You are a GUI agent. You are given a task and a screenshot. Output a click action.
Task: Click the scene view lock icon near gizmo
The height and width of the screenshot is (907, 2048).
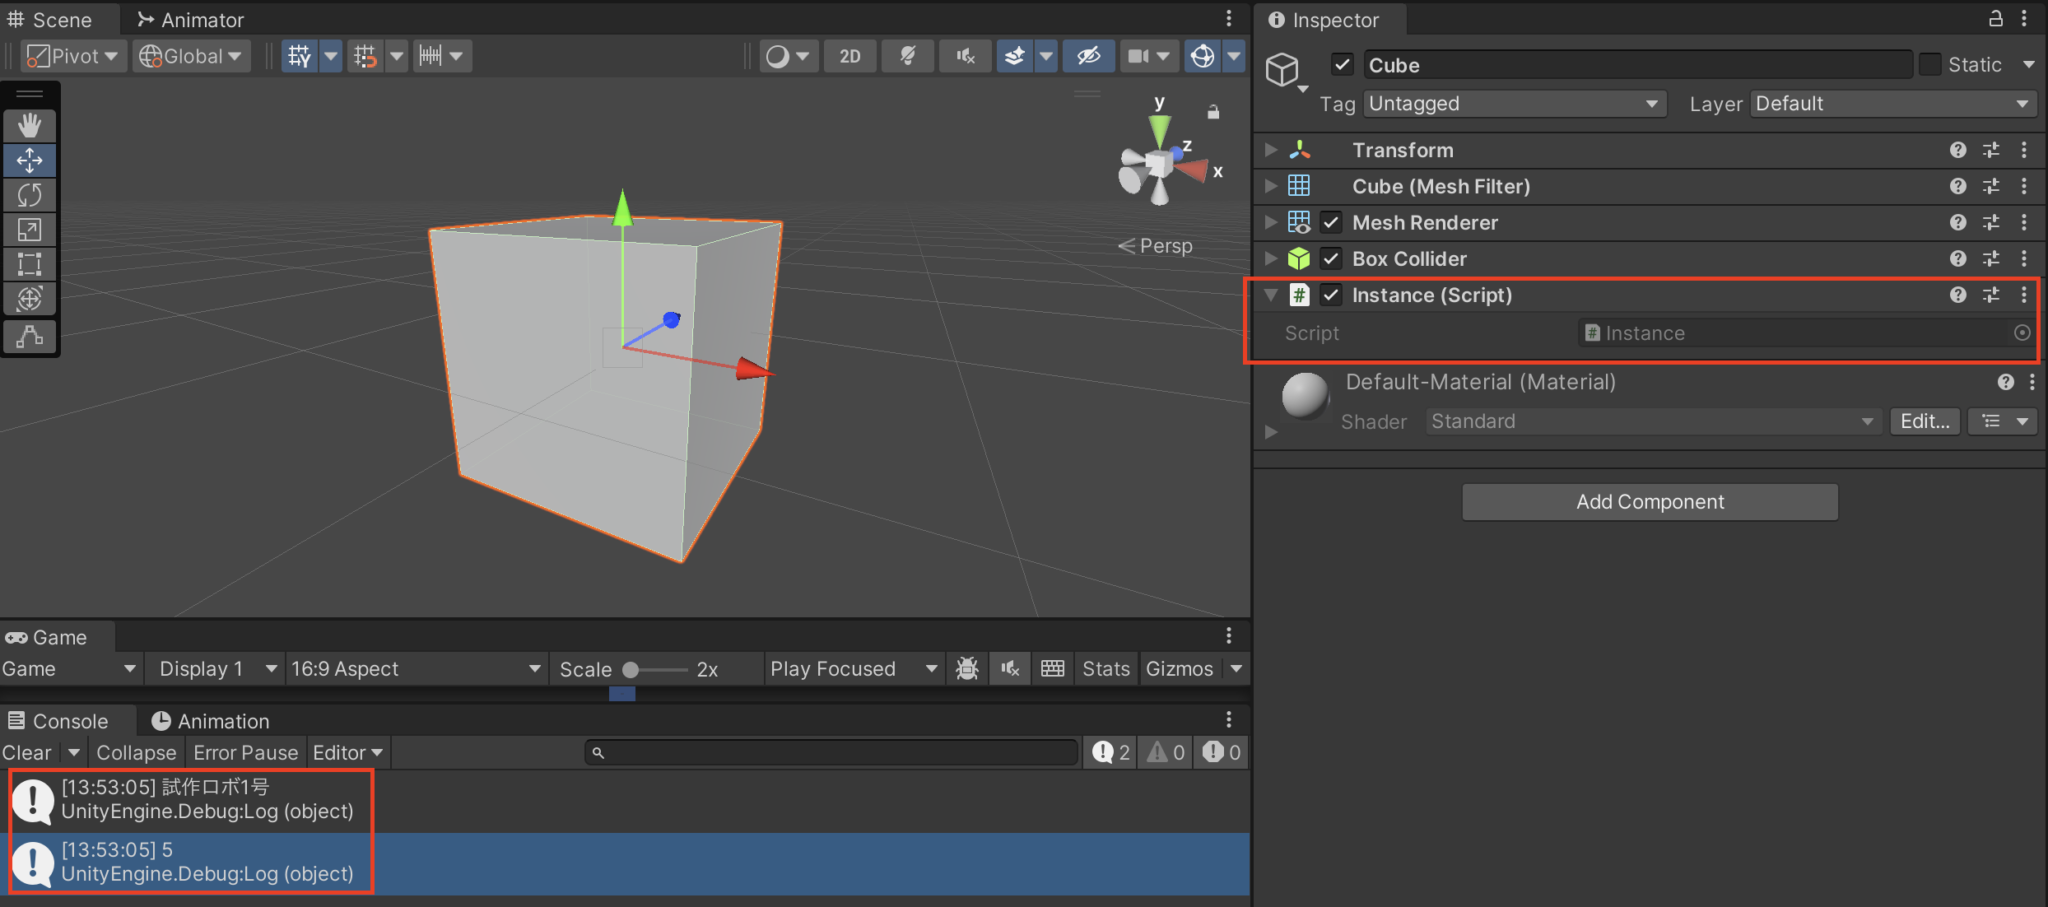click(1213, 112)
